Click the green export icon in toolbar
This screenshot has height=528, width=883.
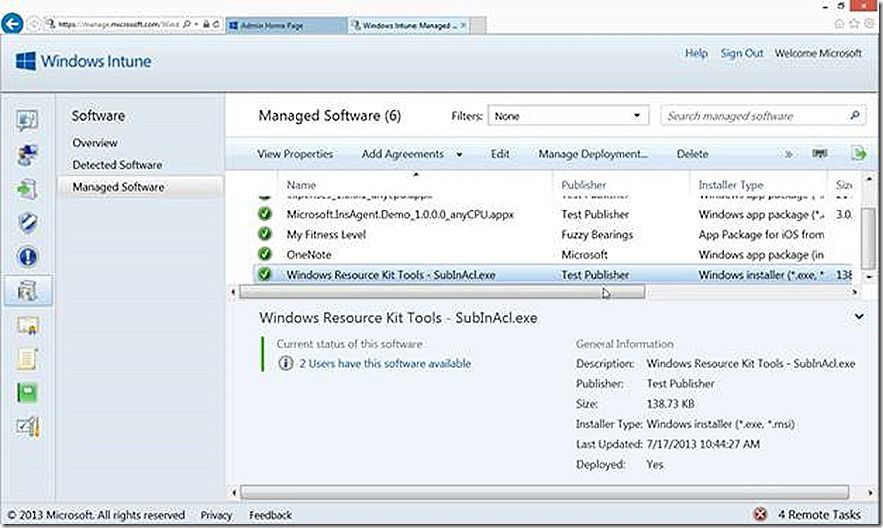click(x=859, y=153)
